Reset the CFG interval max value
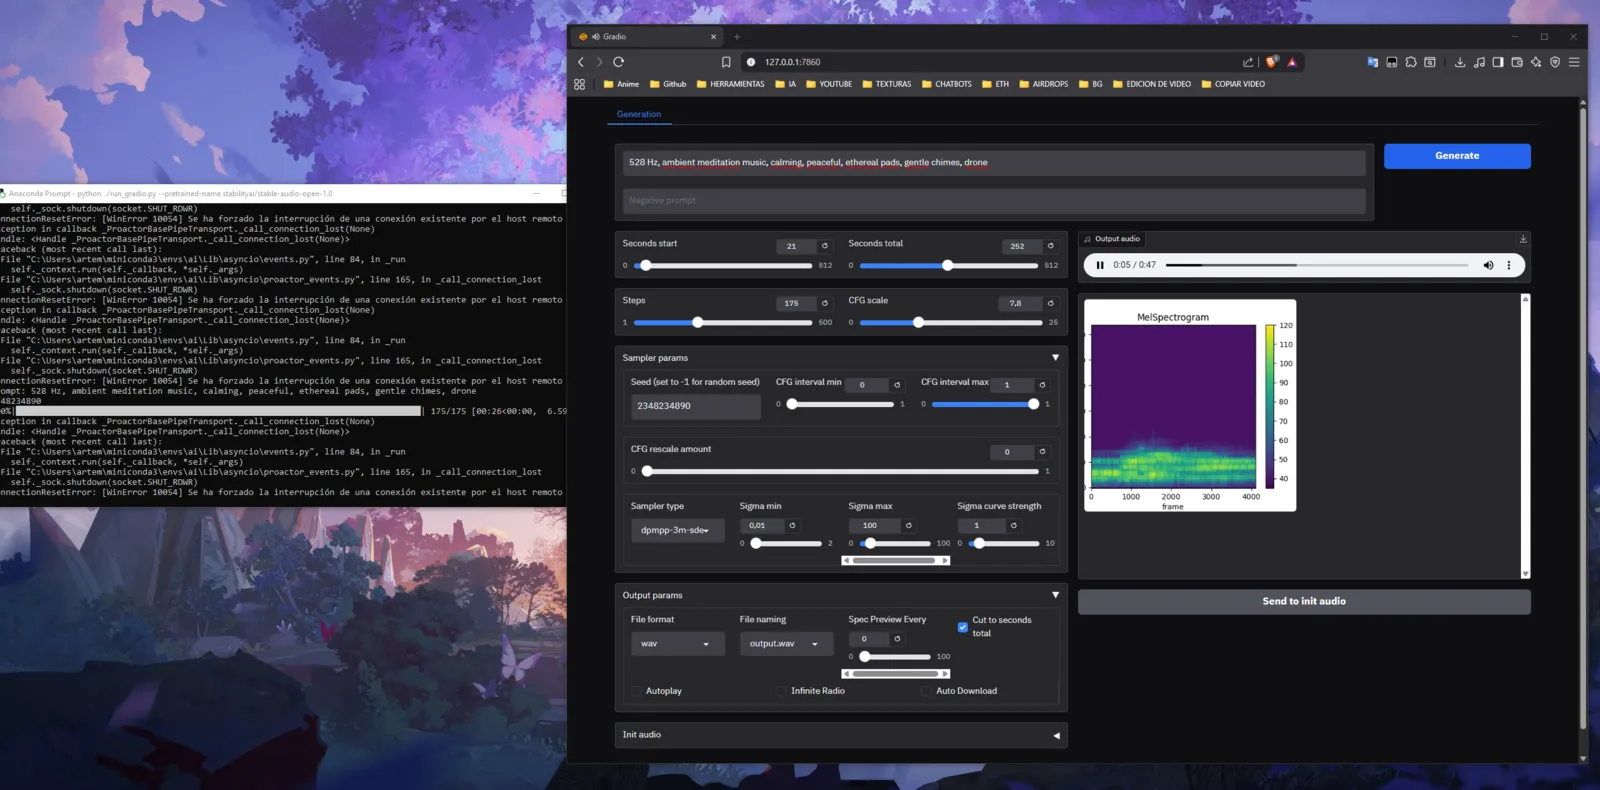The image size is (1600, 790). point(1042,385)
